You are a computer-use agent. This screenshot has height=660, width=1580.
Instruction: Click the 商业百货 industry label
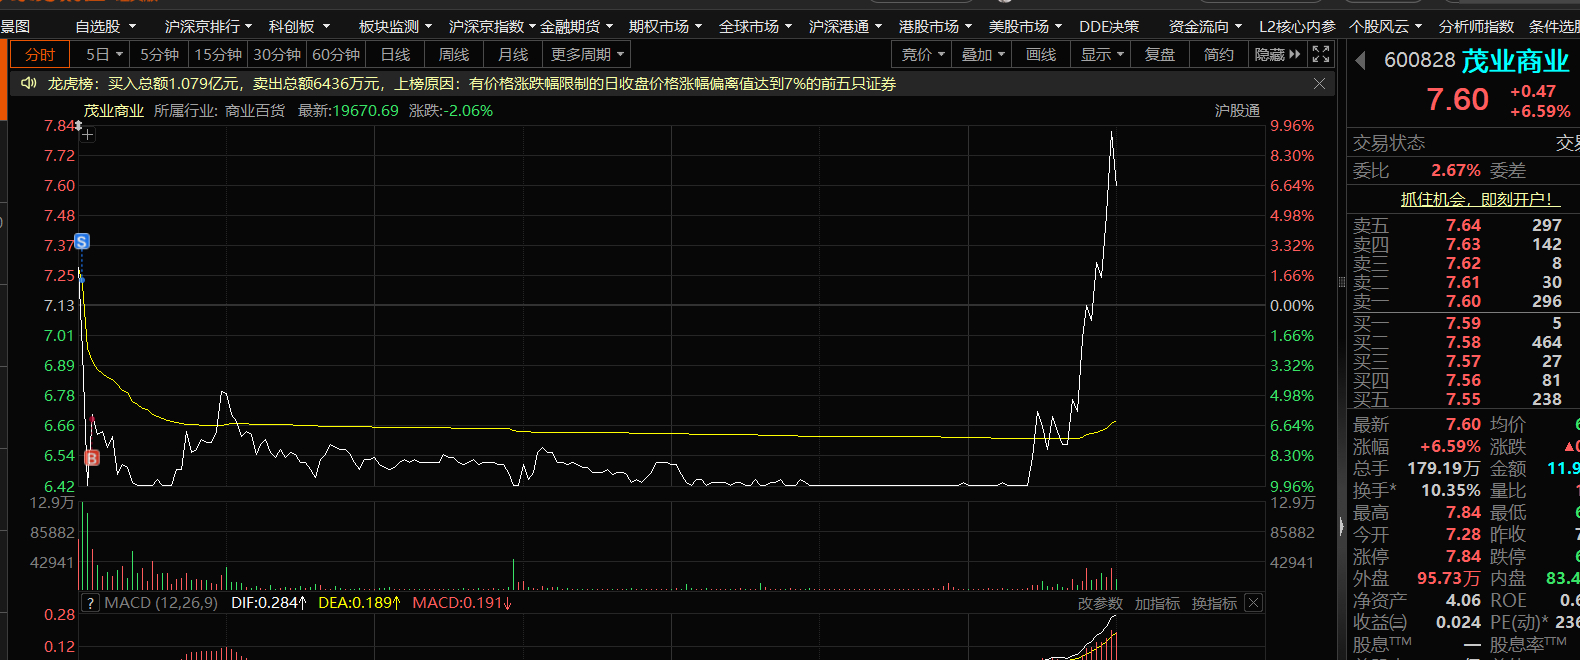[255, 111]
